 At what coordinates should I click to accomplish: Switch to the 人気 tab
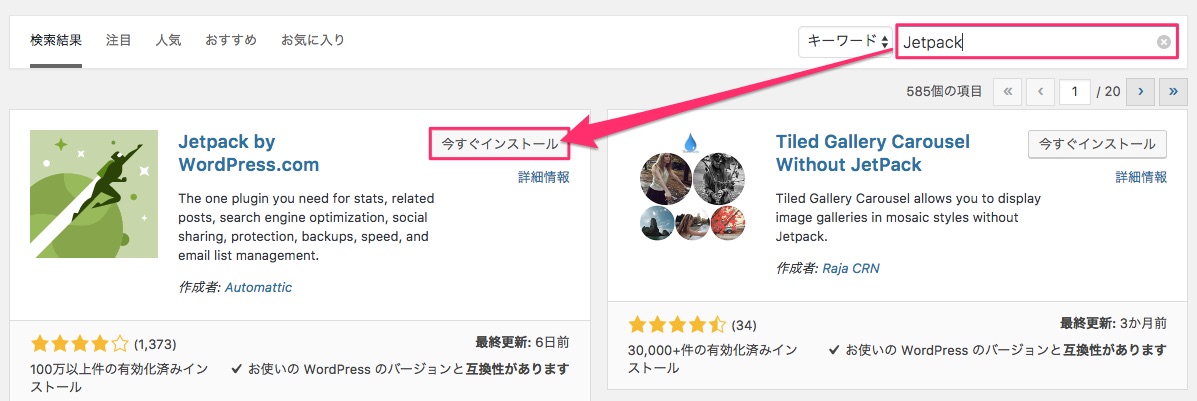[168, 40]
